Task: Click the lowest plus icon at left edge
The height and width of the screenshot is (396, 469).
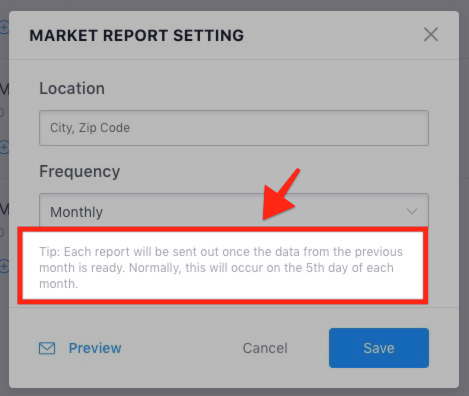Action: [4, 267]
